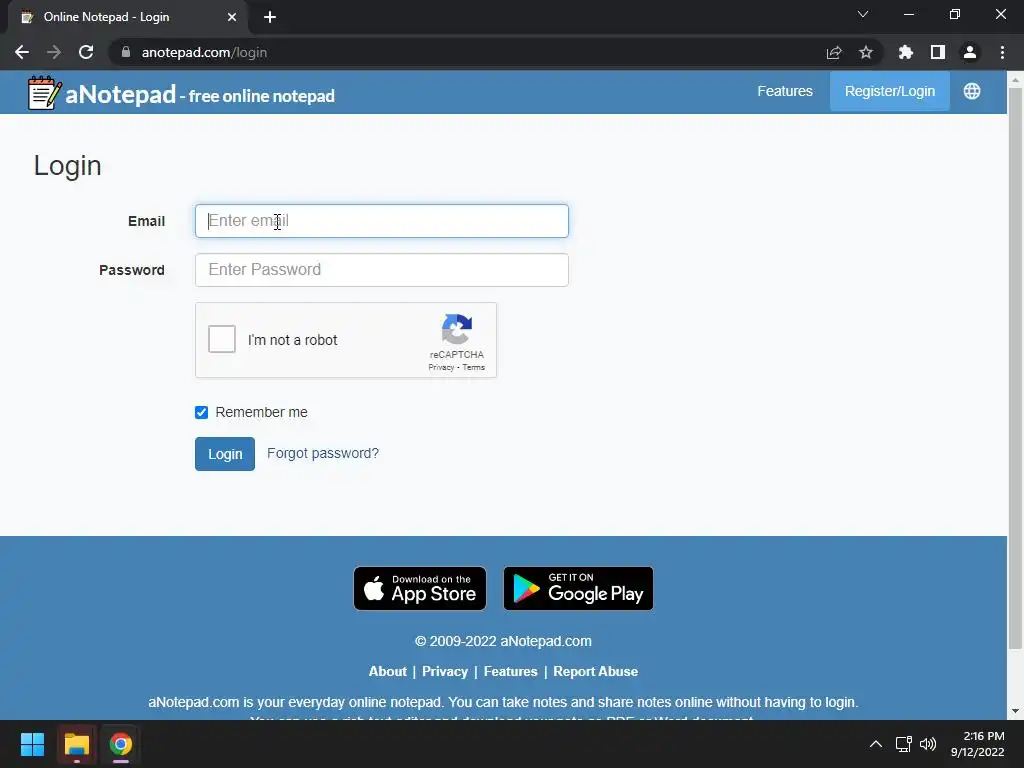The height and width of the screenshot is (768, 1024).
Task: Show hidden icons tray chevron
Action: pyautogui.click(x=876, y=744)
